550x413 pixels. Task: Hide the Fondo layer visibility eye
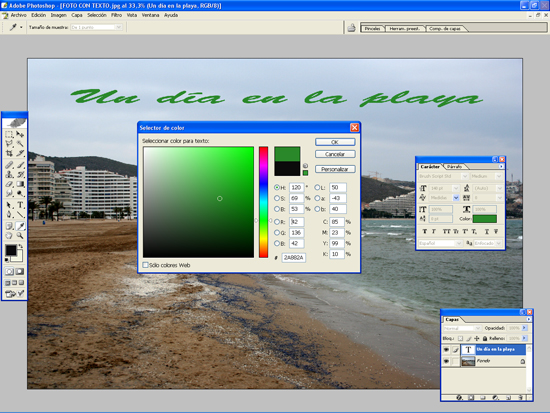[446, 361]
